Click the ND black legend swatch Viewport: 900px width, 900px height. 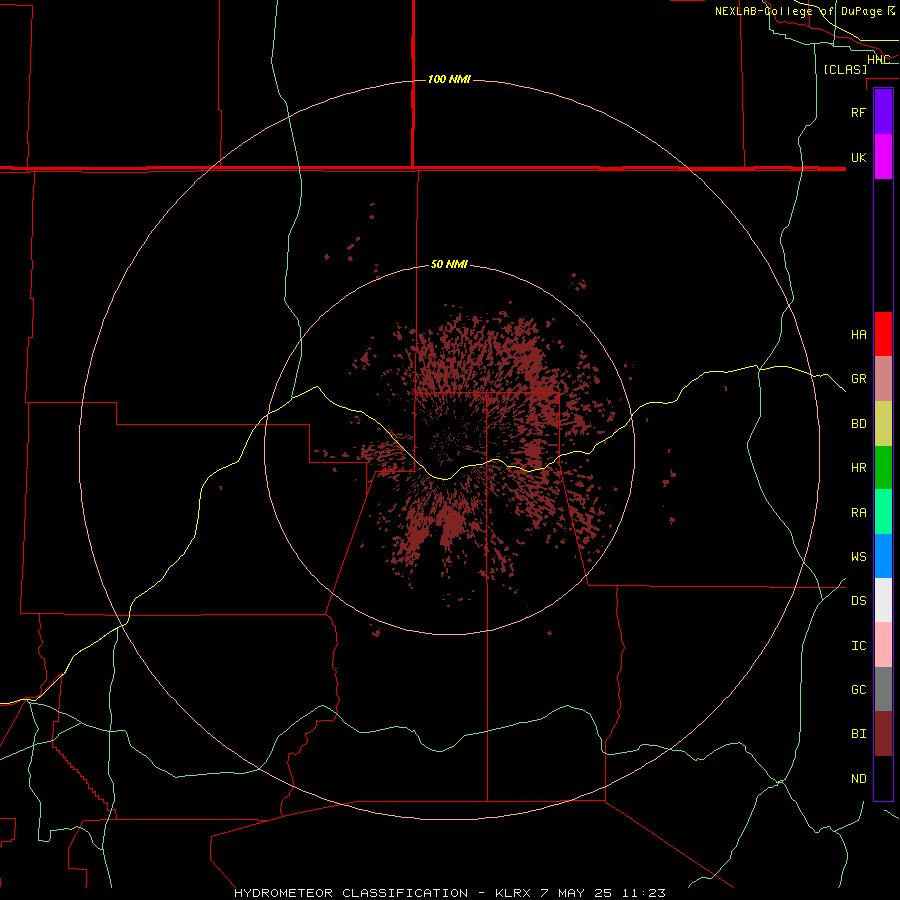tap(883, 778)
